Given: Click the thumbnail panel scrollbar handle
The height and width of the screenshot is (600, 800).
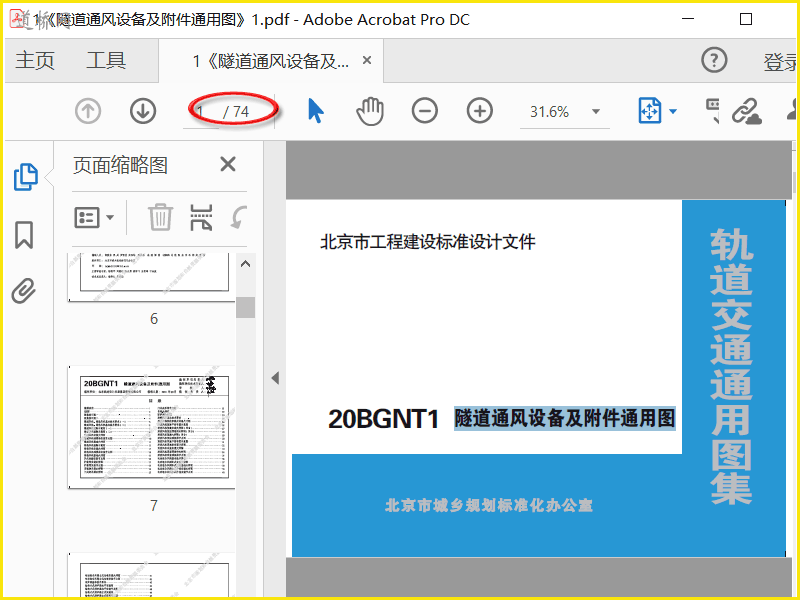Looking at the screenshot, I should pyautogui.click(x=245, y=308).
